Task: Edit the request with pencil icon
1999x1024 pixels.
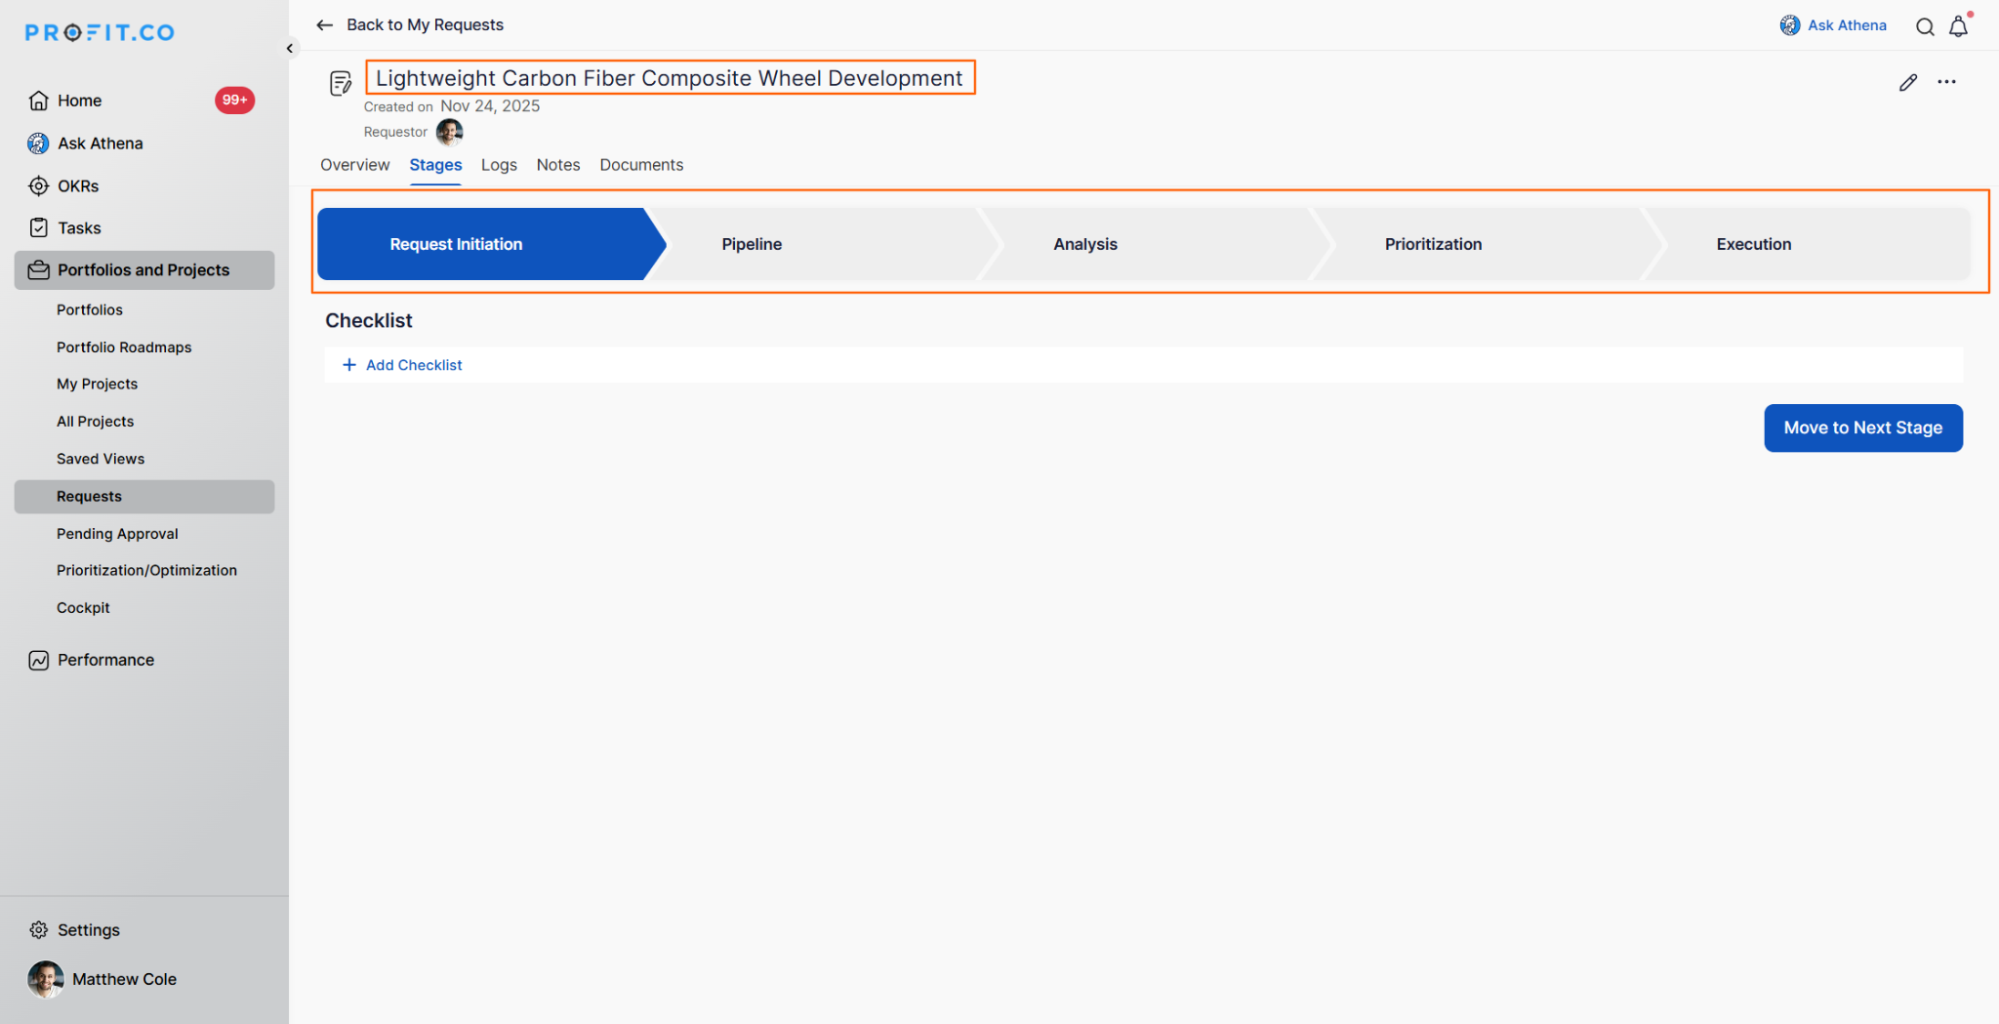Action: 1908,82
